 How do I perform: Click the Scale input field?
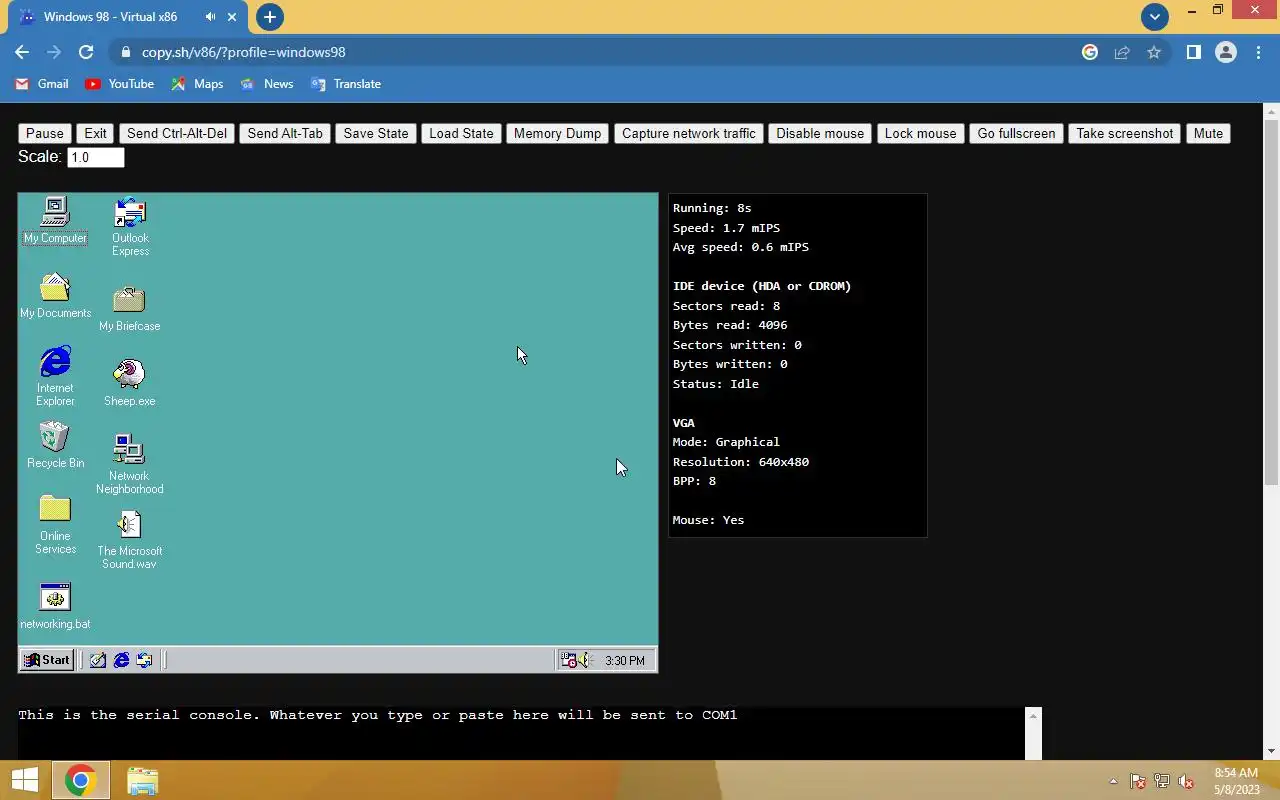click(96, 157)
